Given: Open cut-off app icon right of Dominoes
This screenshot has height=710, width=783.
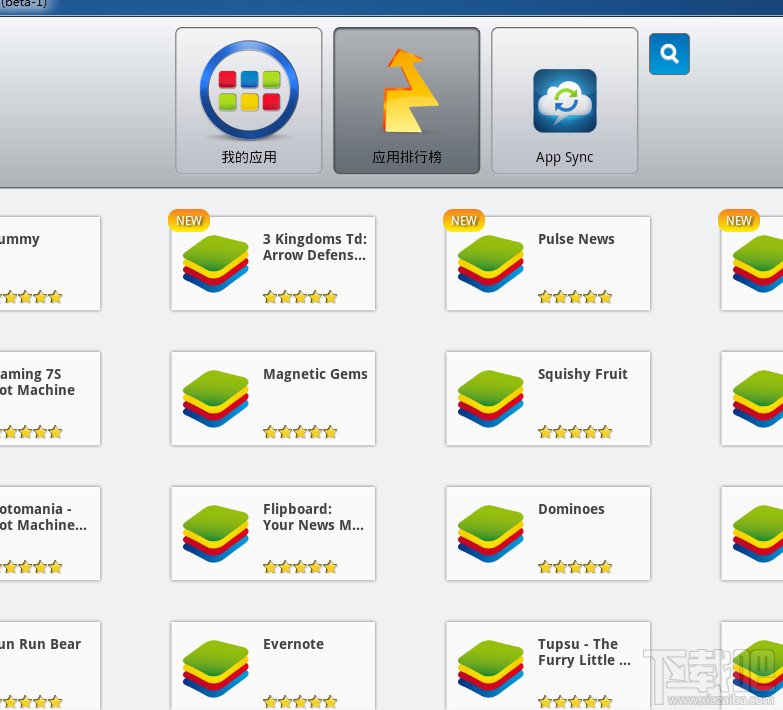Looking at the screenshot, I should pos(758,533).
